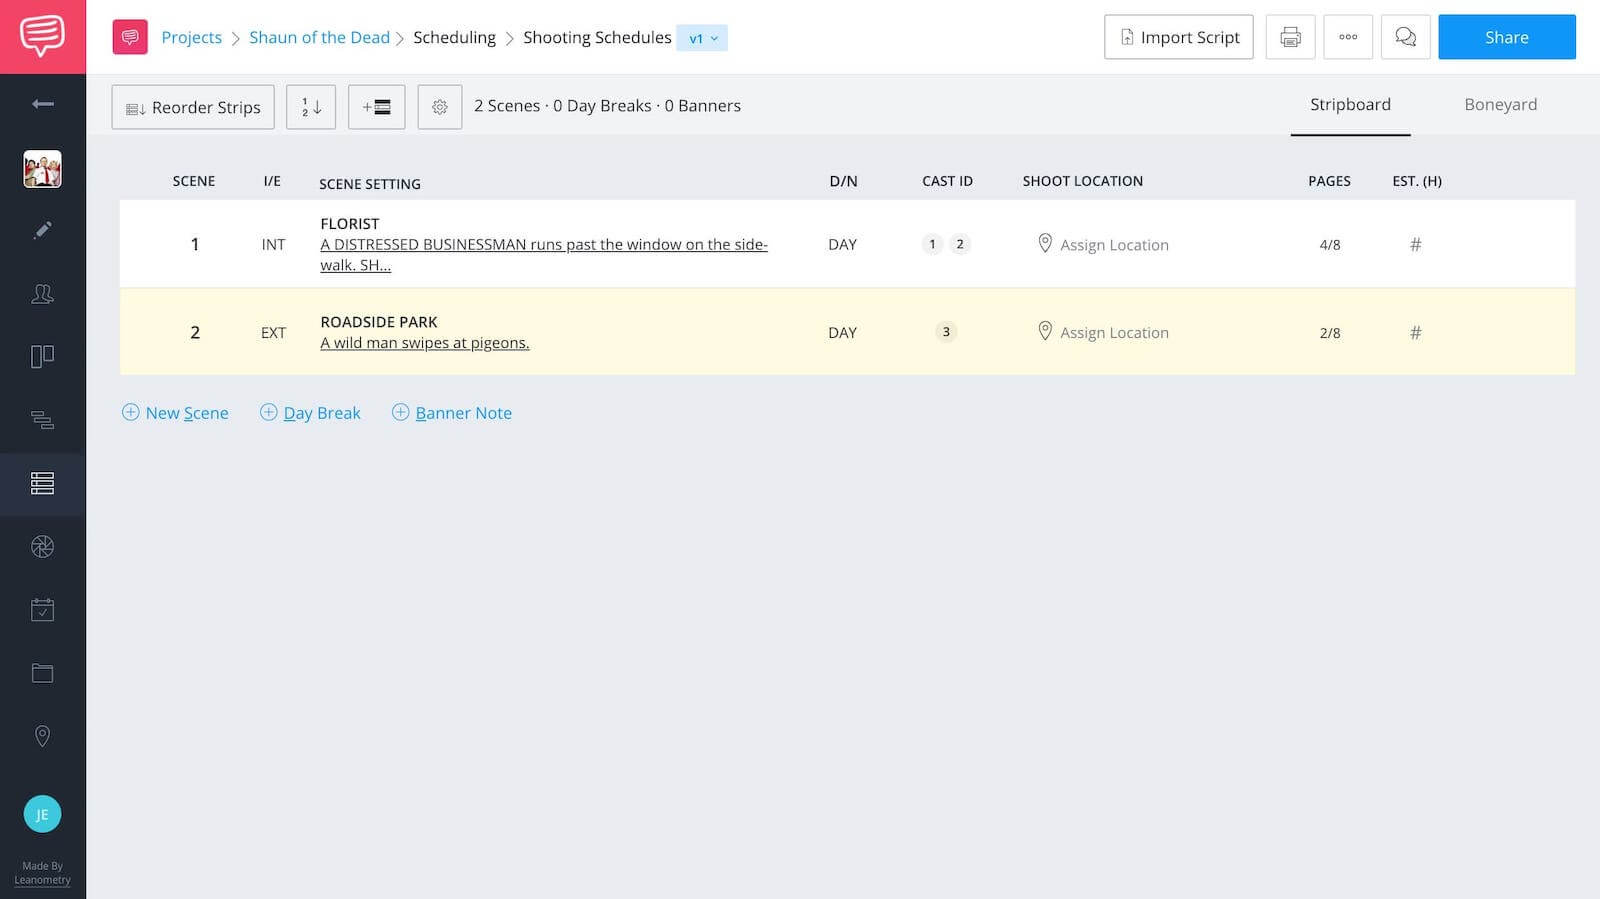
Task: Click the Scheduling breadcrumb
Action: [454, 37]
